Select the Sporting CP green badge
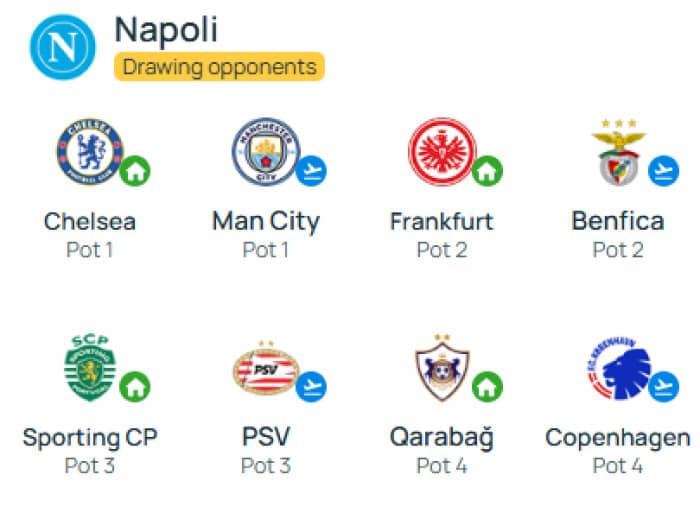 coord(90,368)
